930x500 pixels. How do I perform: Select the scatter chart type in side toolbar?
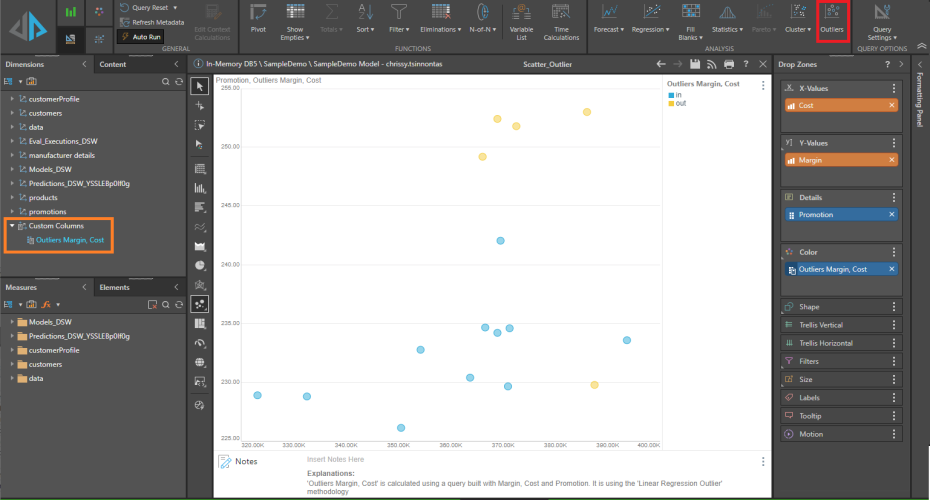(200, 304)
